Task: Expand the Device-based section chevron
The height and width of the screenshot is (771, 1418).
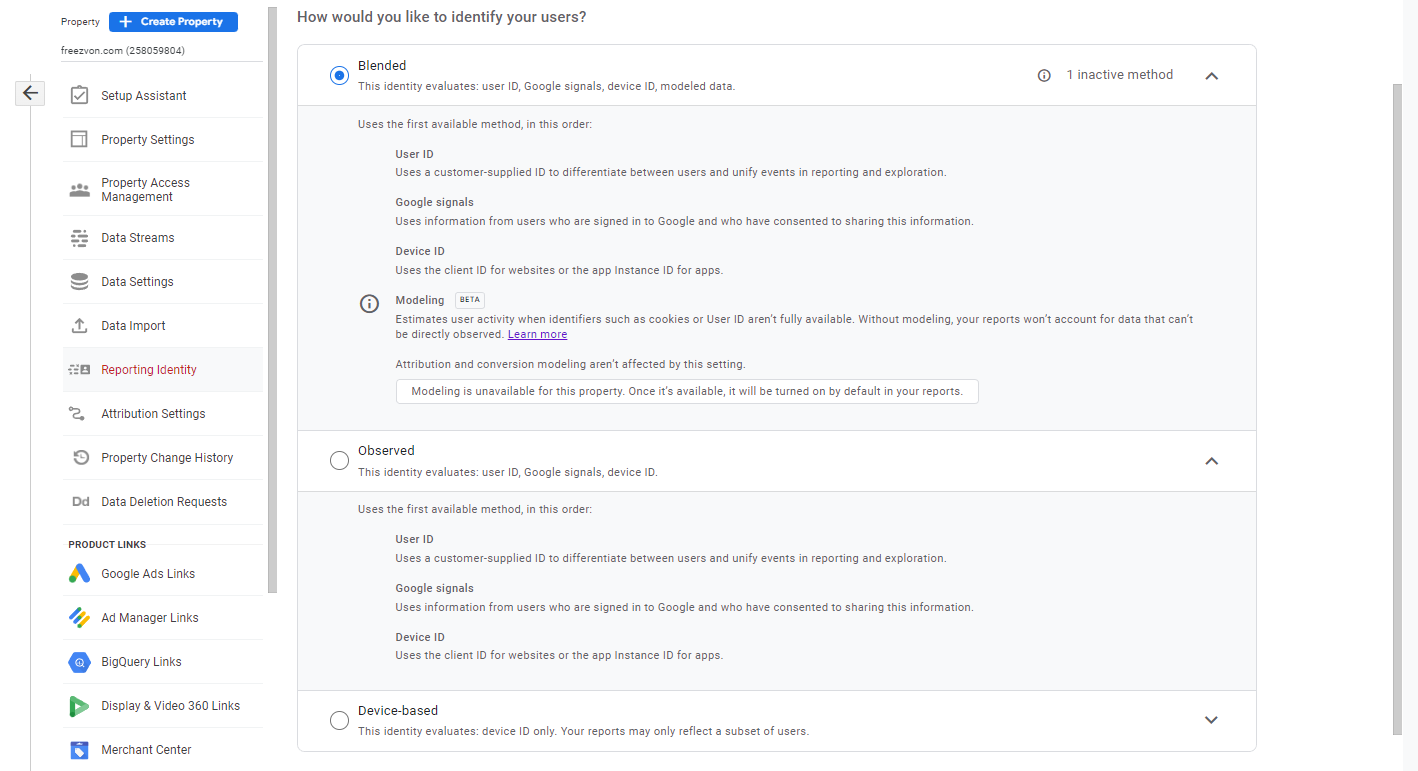Action: point(1211,720)
